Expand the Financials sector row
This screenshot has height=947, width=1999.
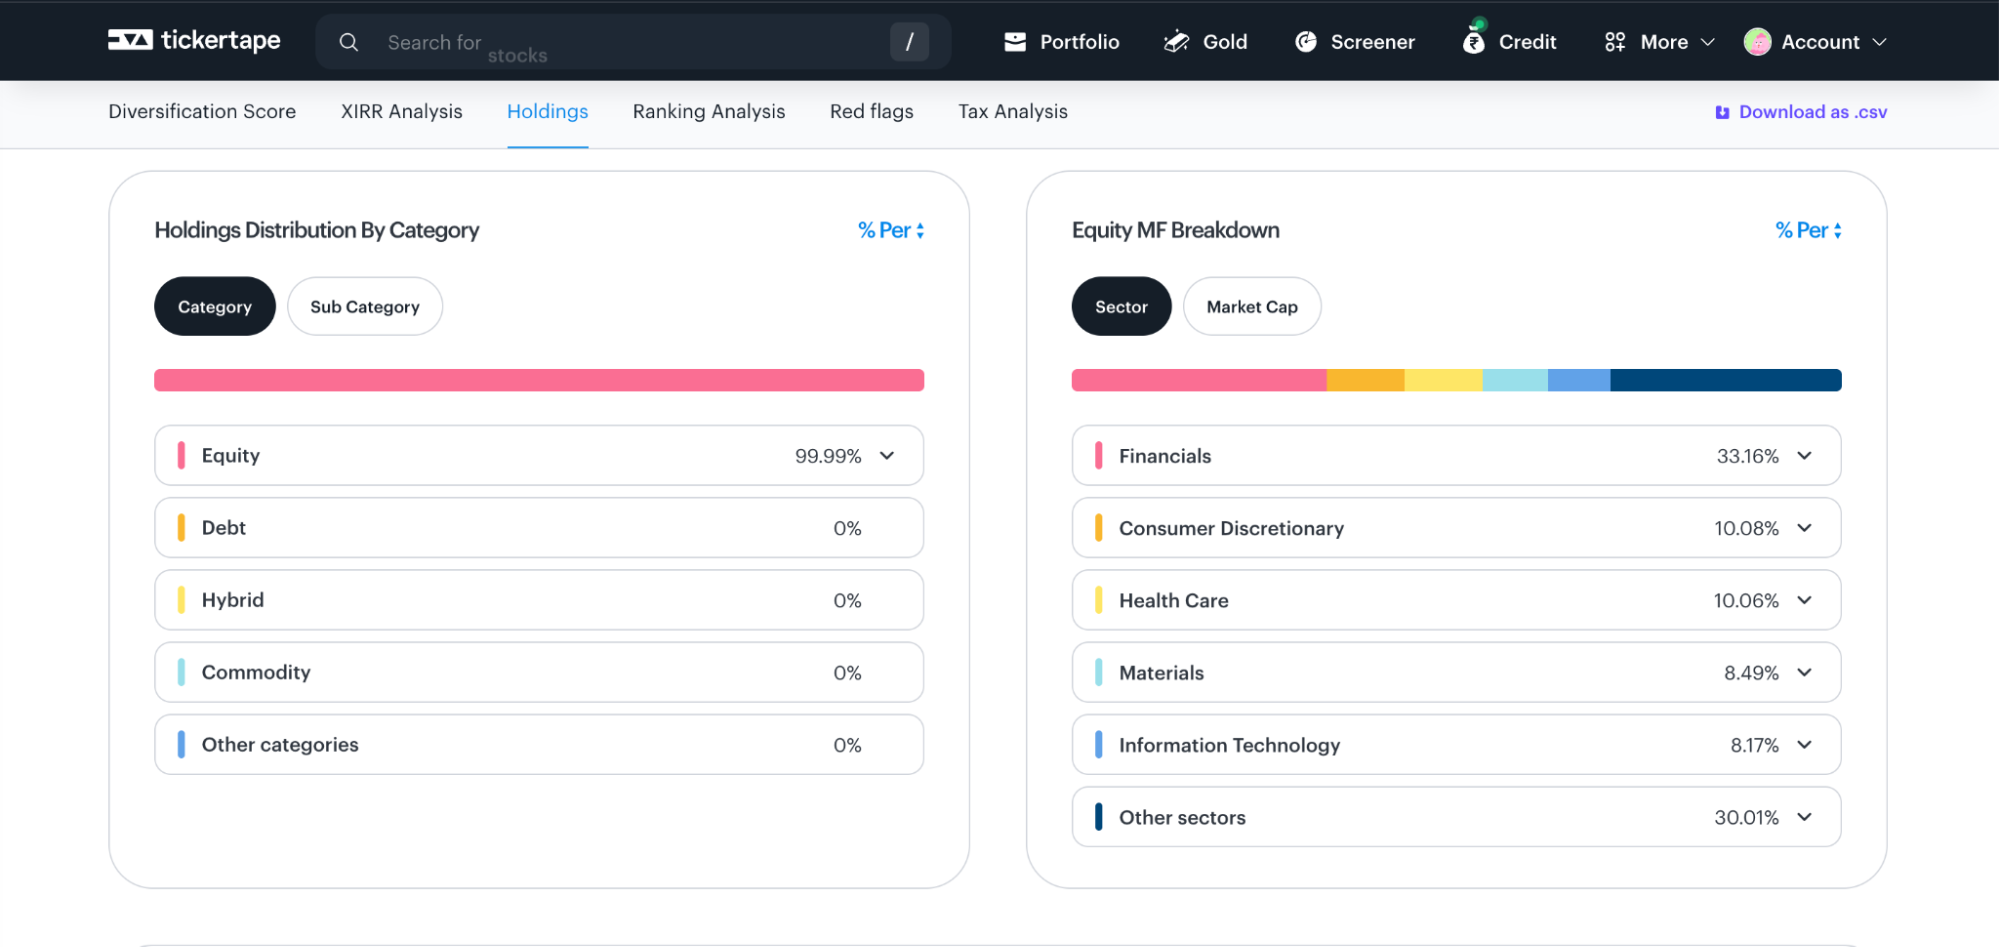(x=1804, y=456)
